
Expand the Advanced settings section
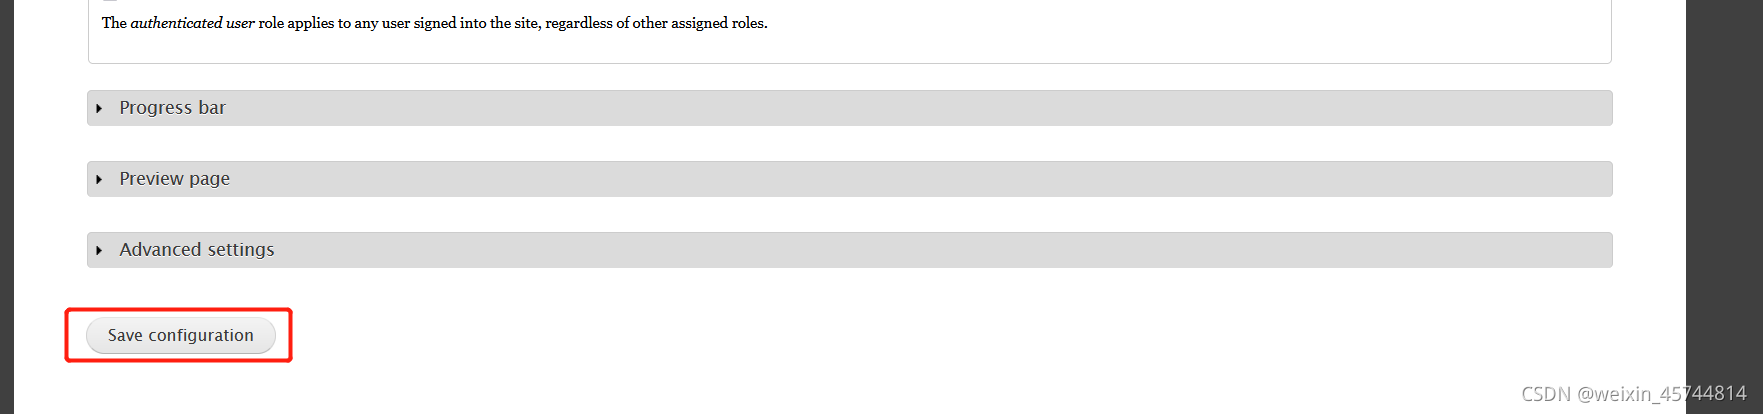coord(849,250)
